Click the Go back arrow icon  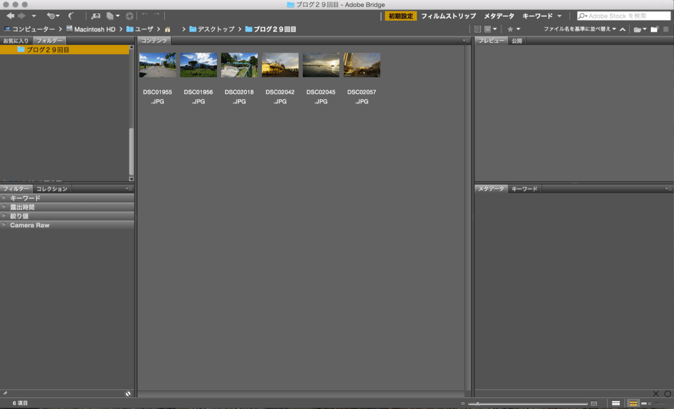tap(10, 16)
